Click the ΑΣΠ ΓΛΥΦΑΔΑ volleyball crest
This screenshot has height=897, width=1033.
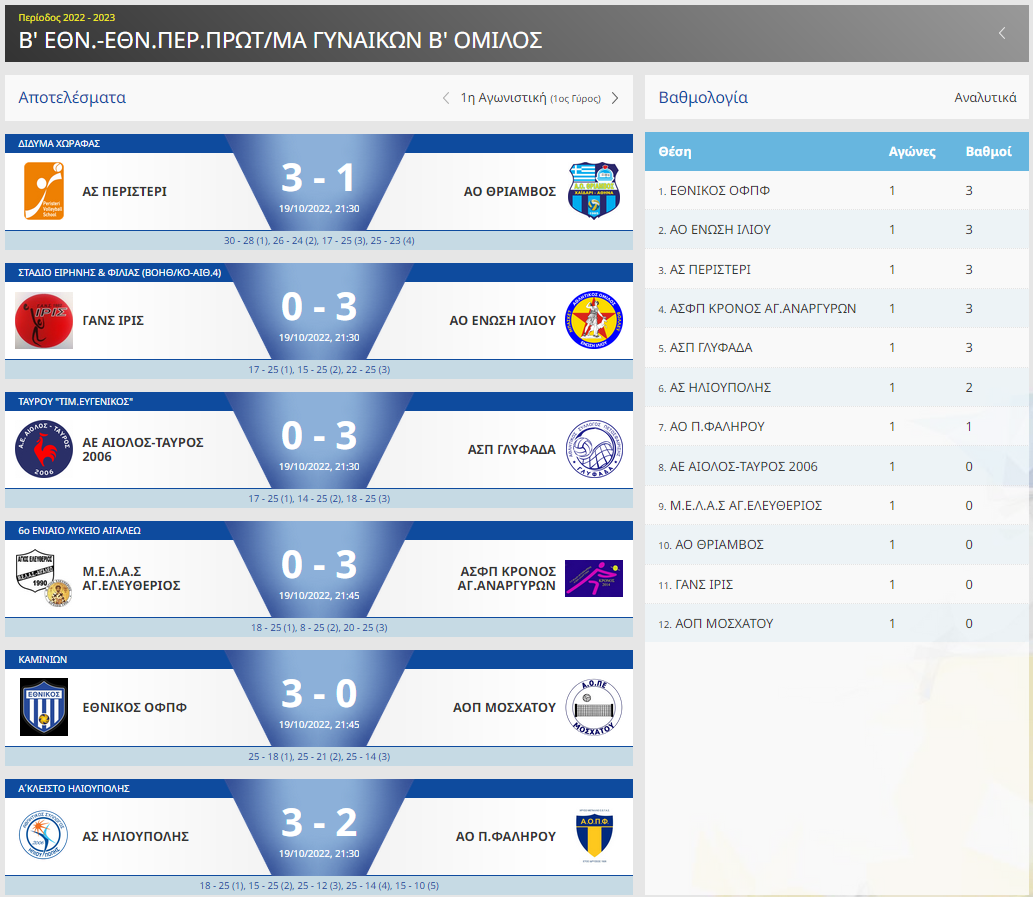coord(594,449)
